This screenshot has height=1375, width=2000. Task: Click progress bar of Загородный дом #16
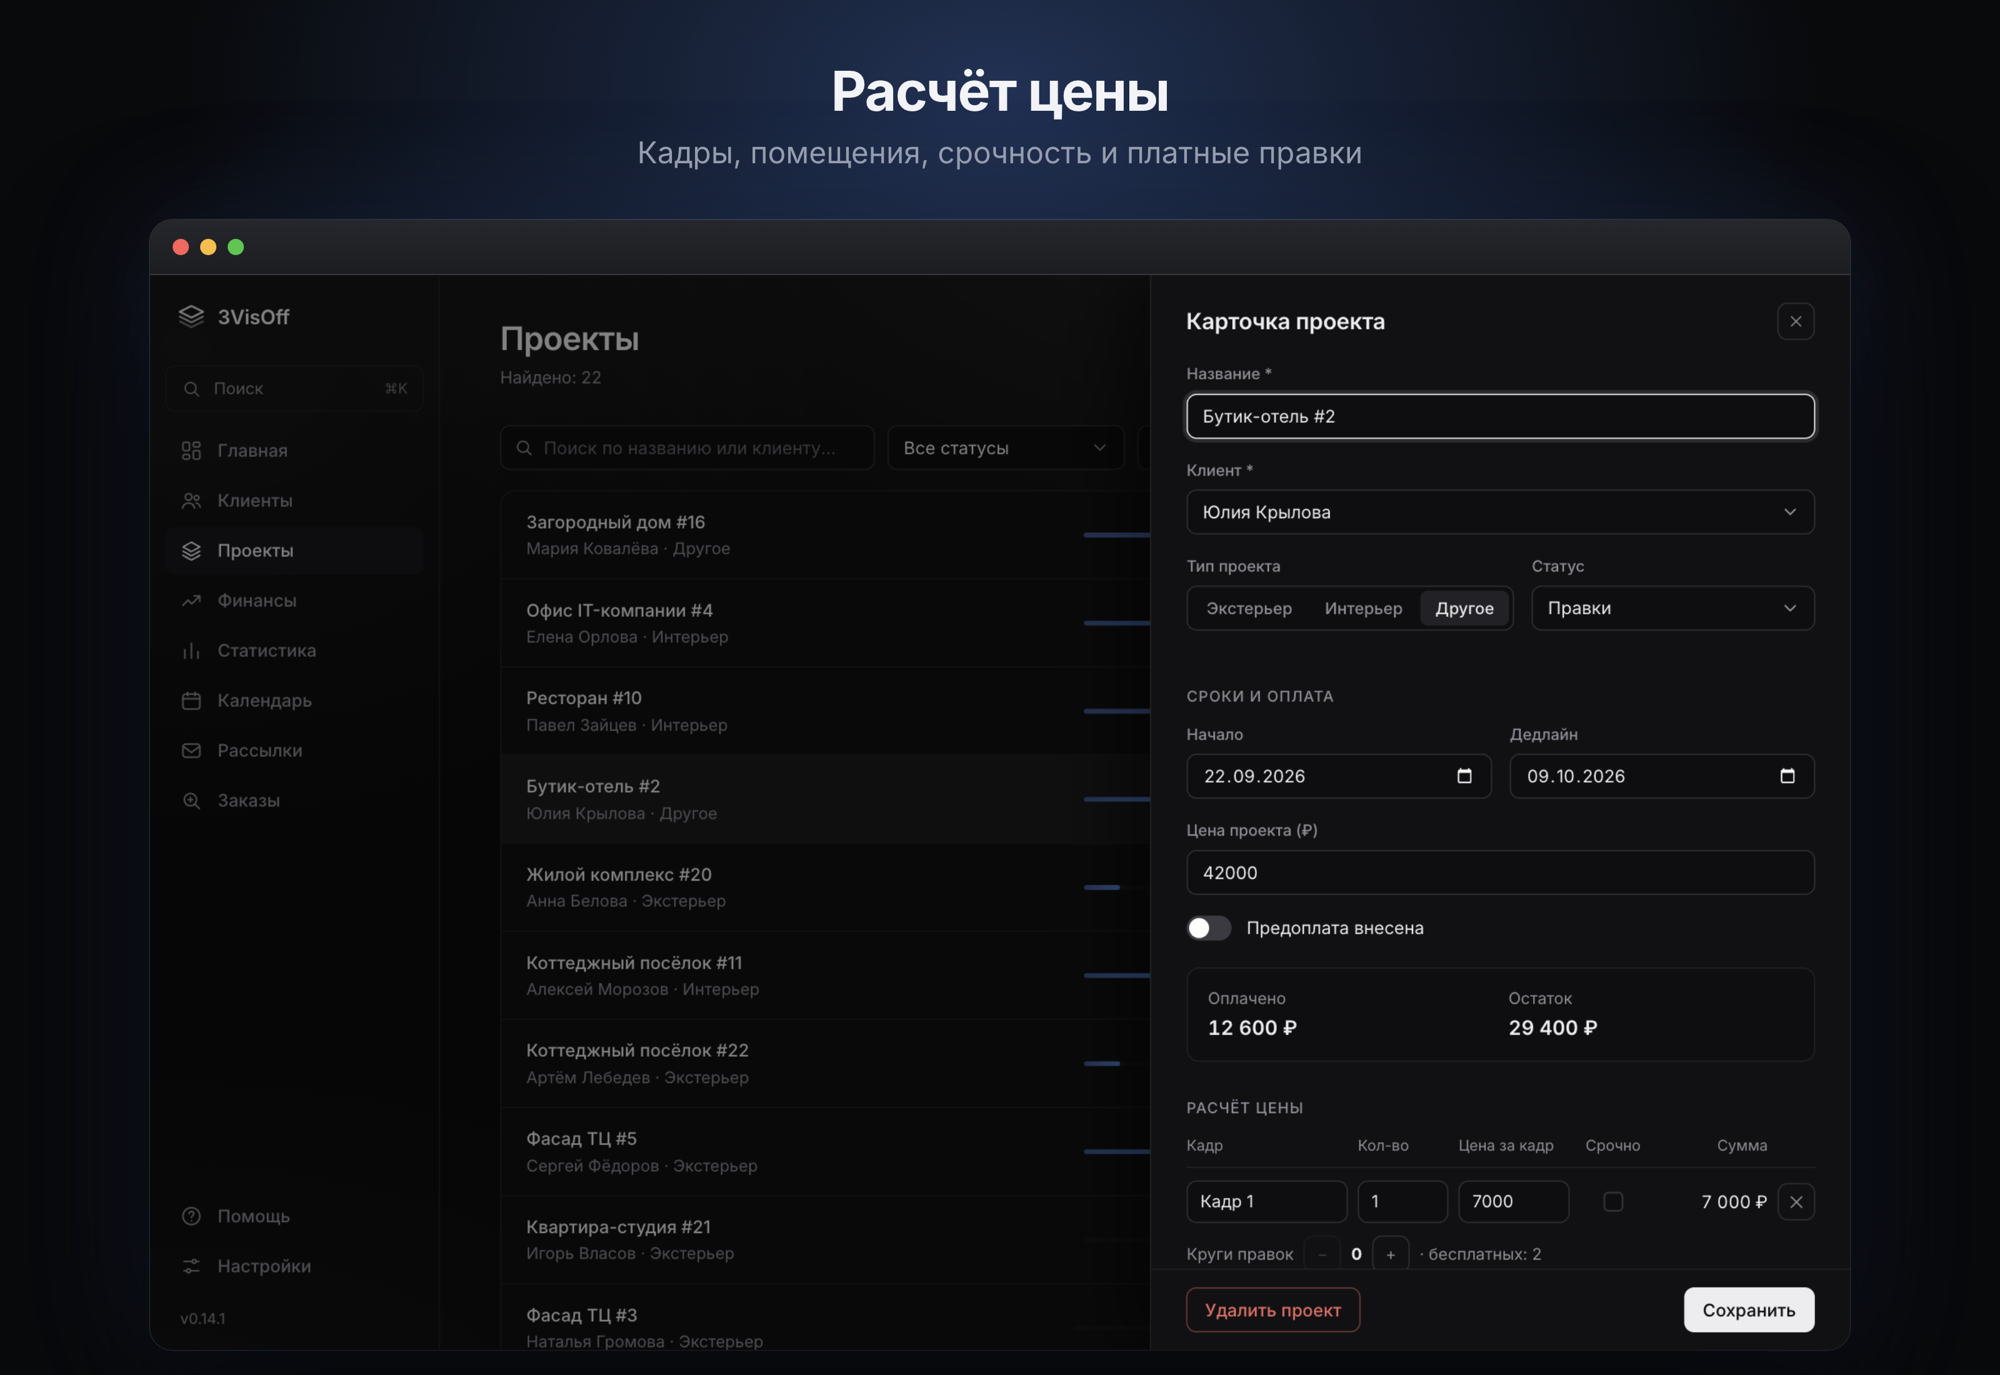[1117, 535]
